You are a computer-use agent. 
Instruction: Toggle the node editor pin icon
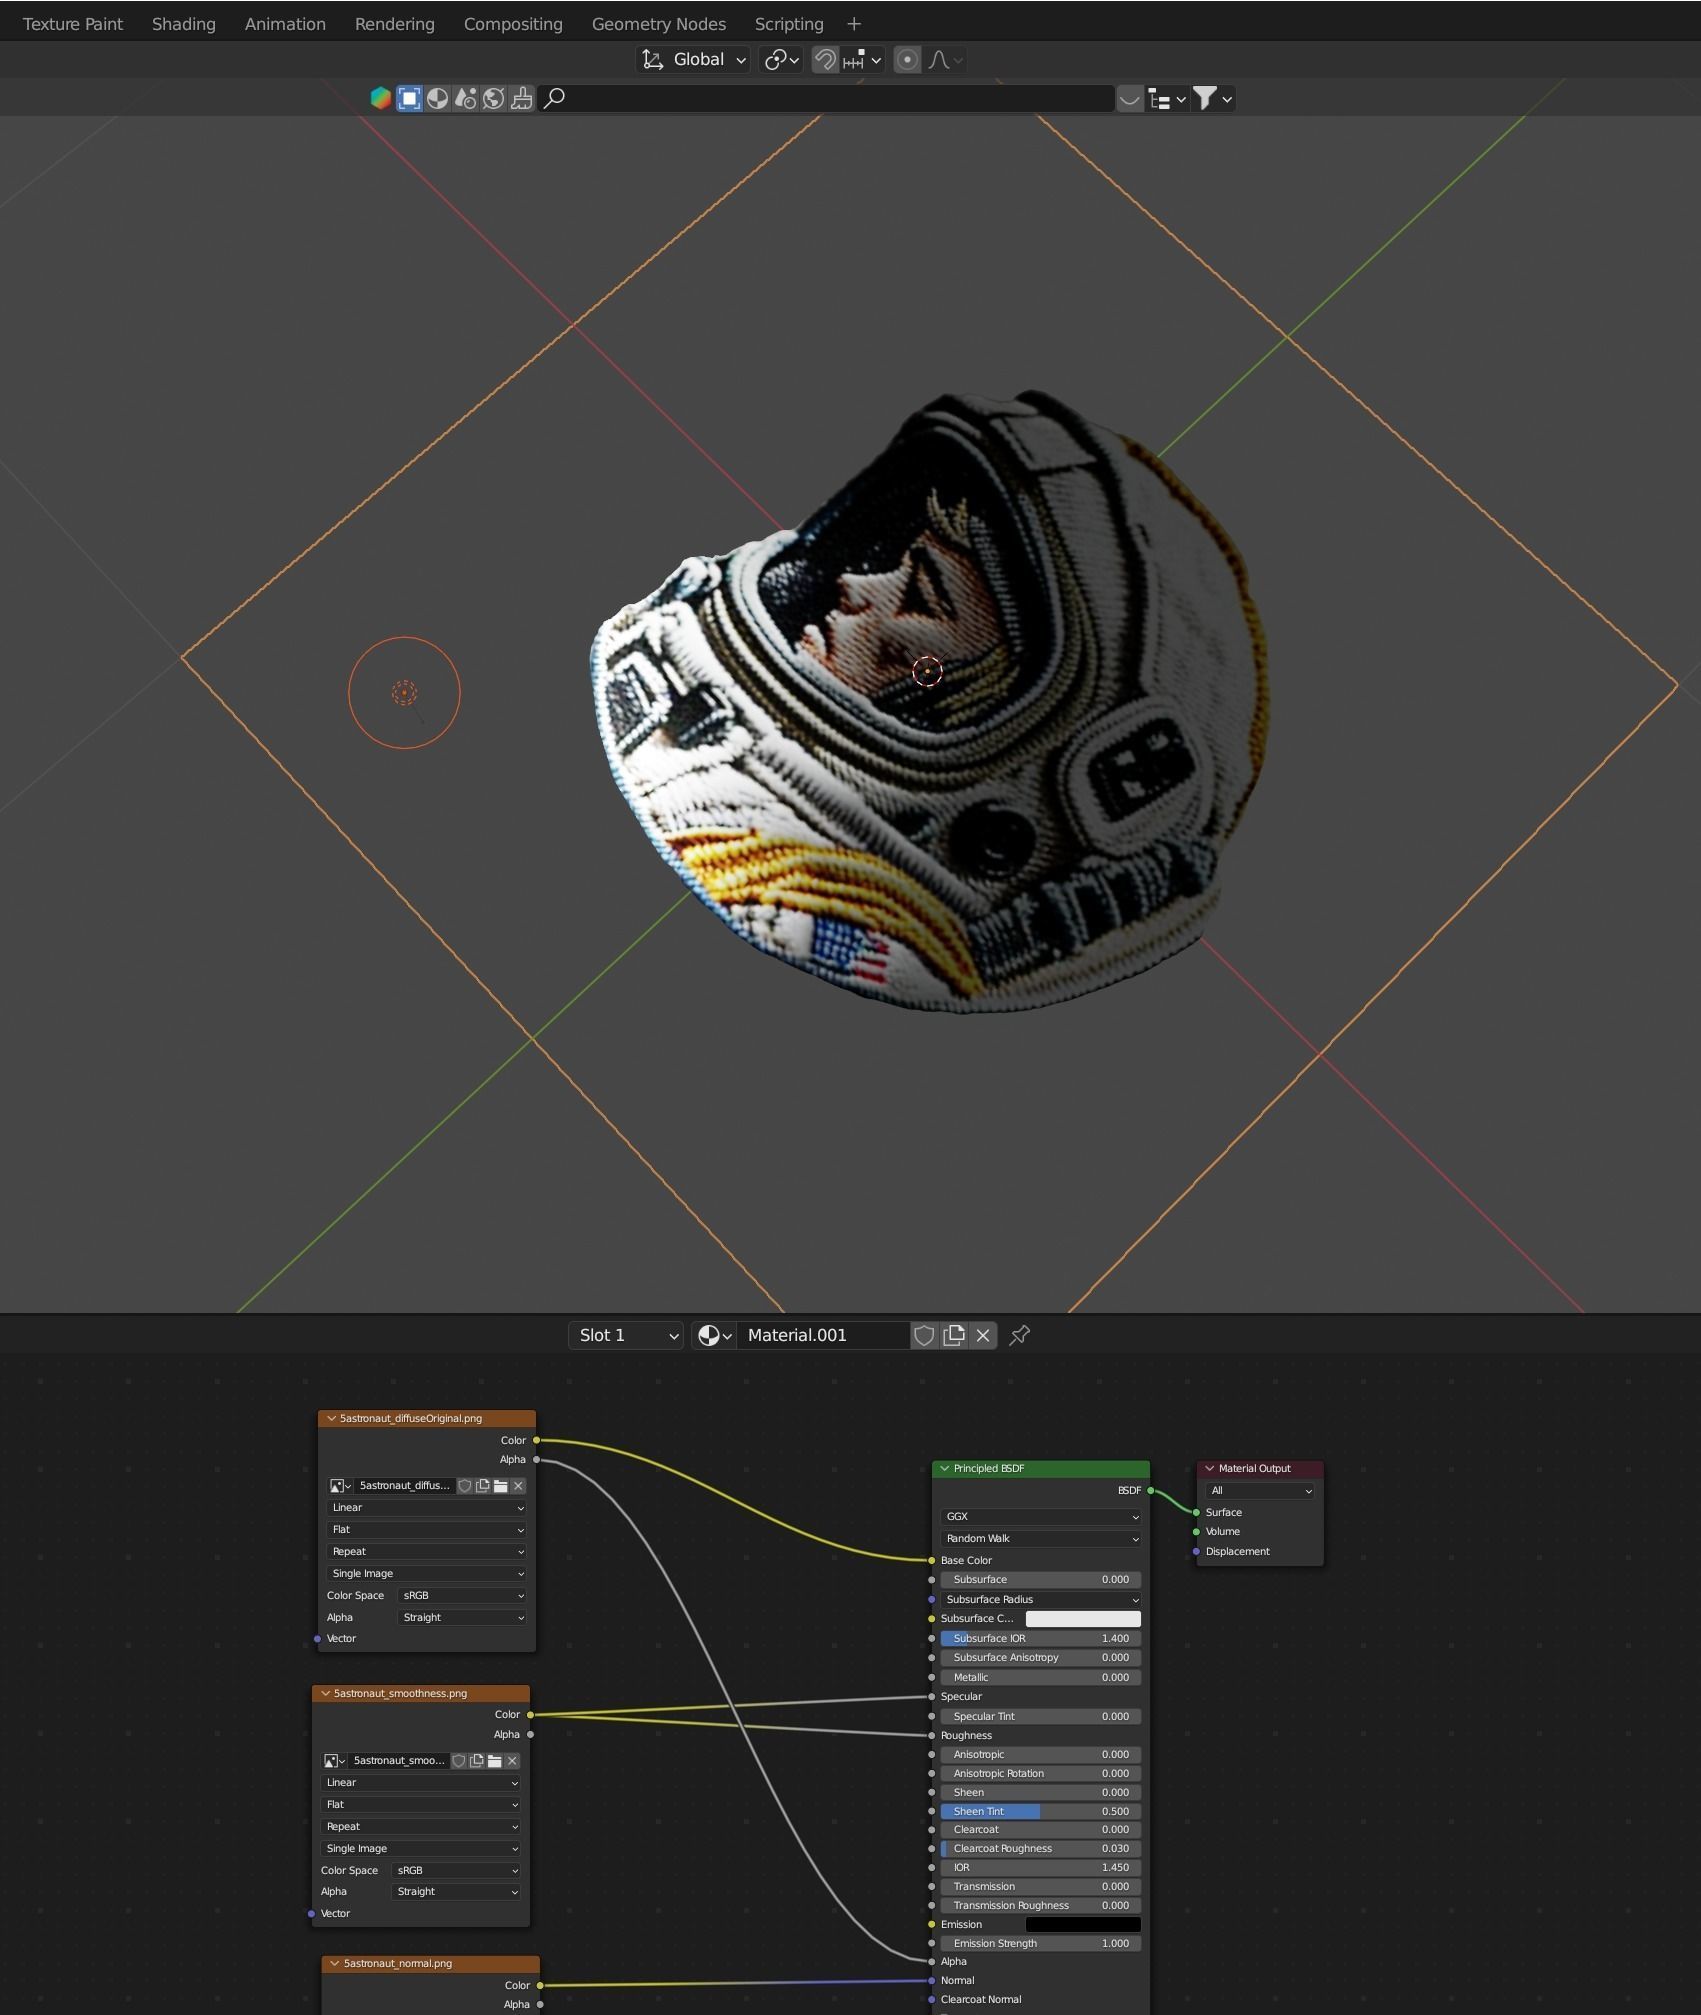pyautogui.click(x=1020, y=1335)
